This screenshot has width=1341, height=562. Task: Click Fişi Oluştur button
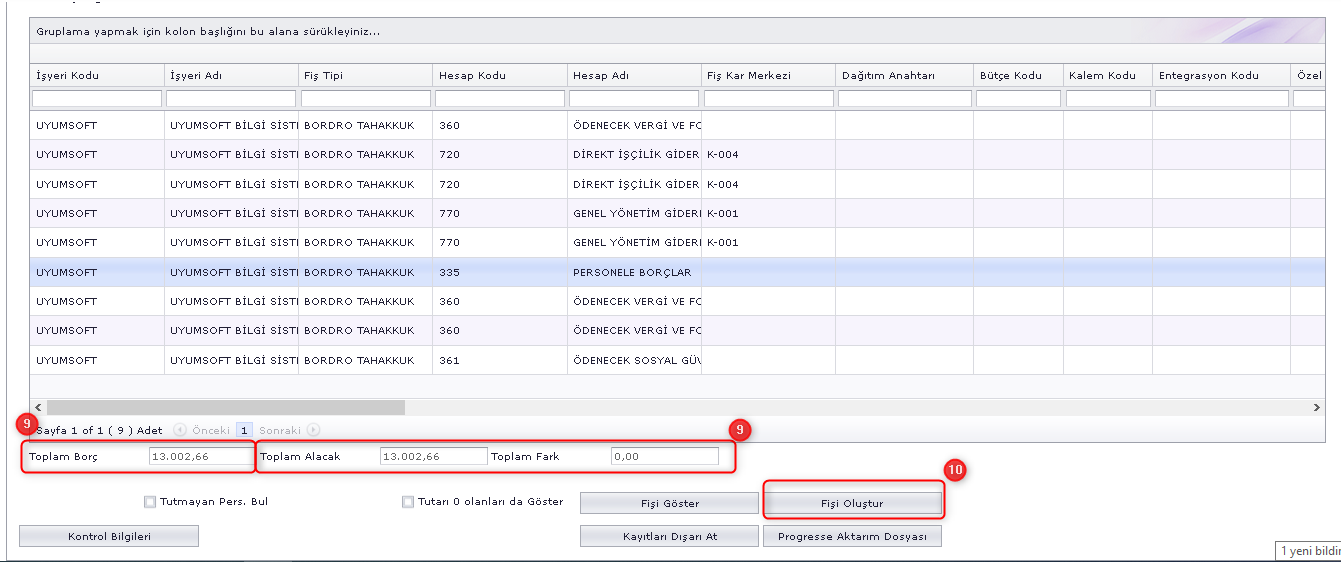pyautogui.click(x=852, y=503)
